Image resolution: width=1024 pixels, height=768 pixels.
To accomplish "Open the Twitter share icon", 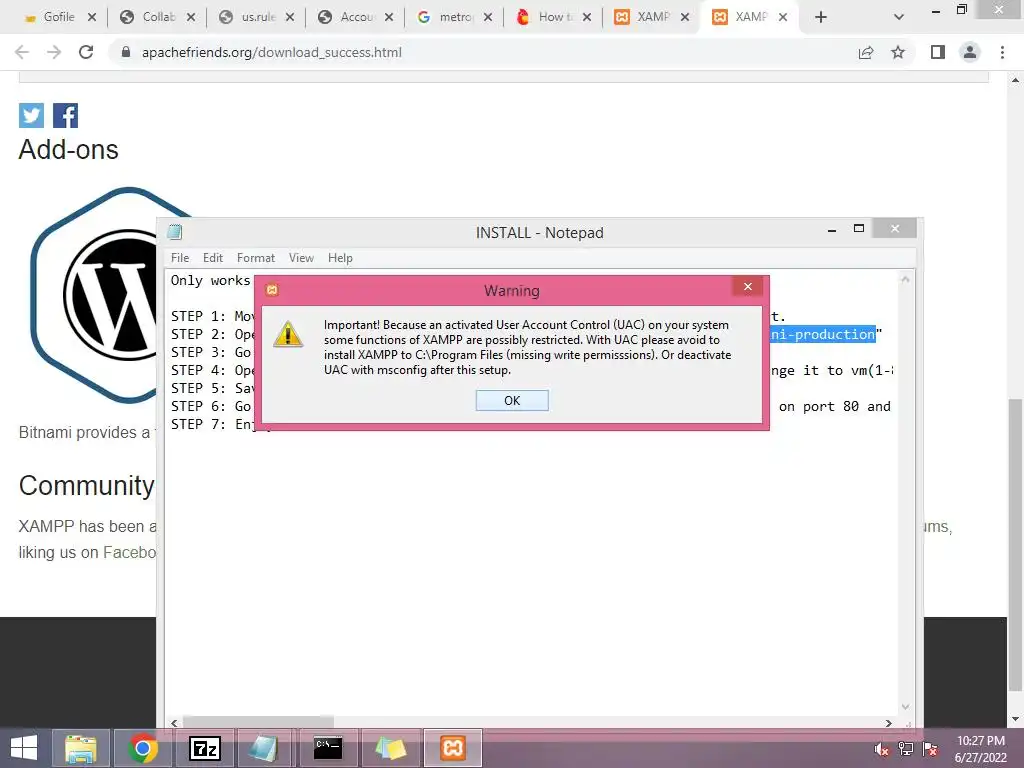I will coord(31,116).
